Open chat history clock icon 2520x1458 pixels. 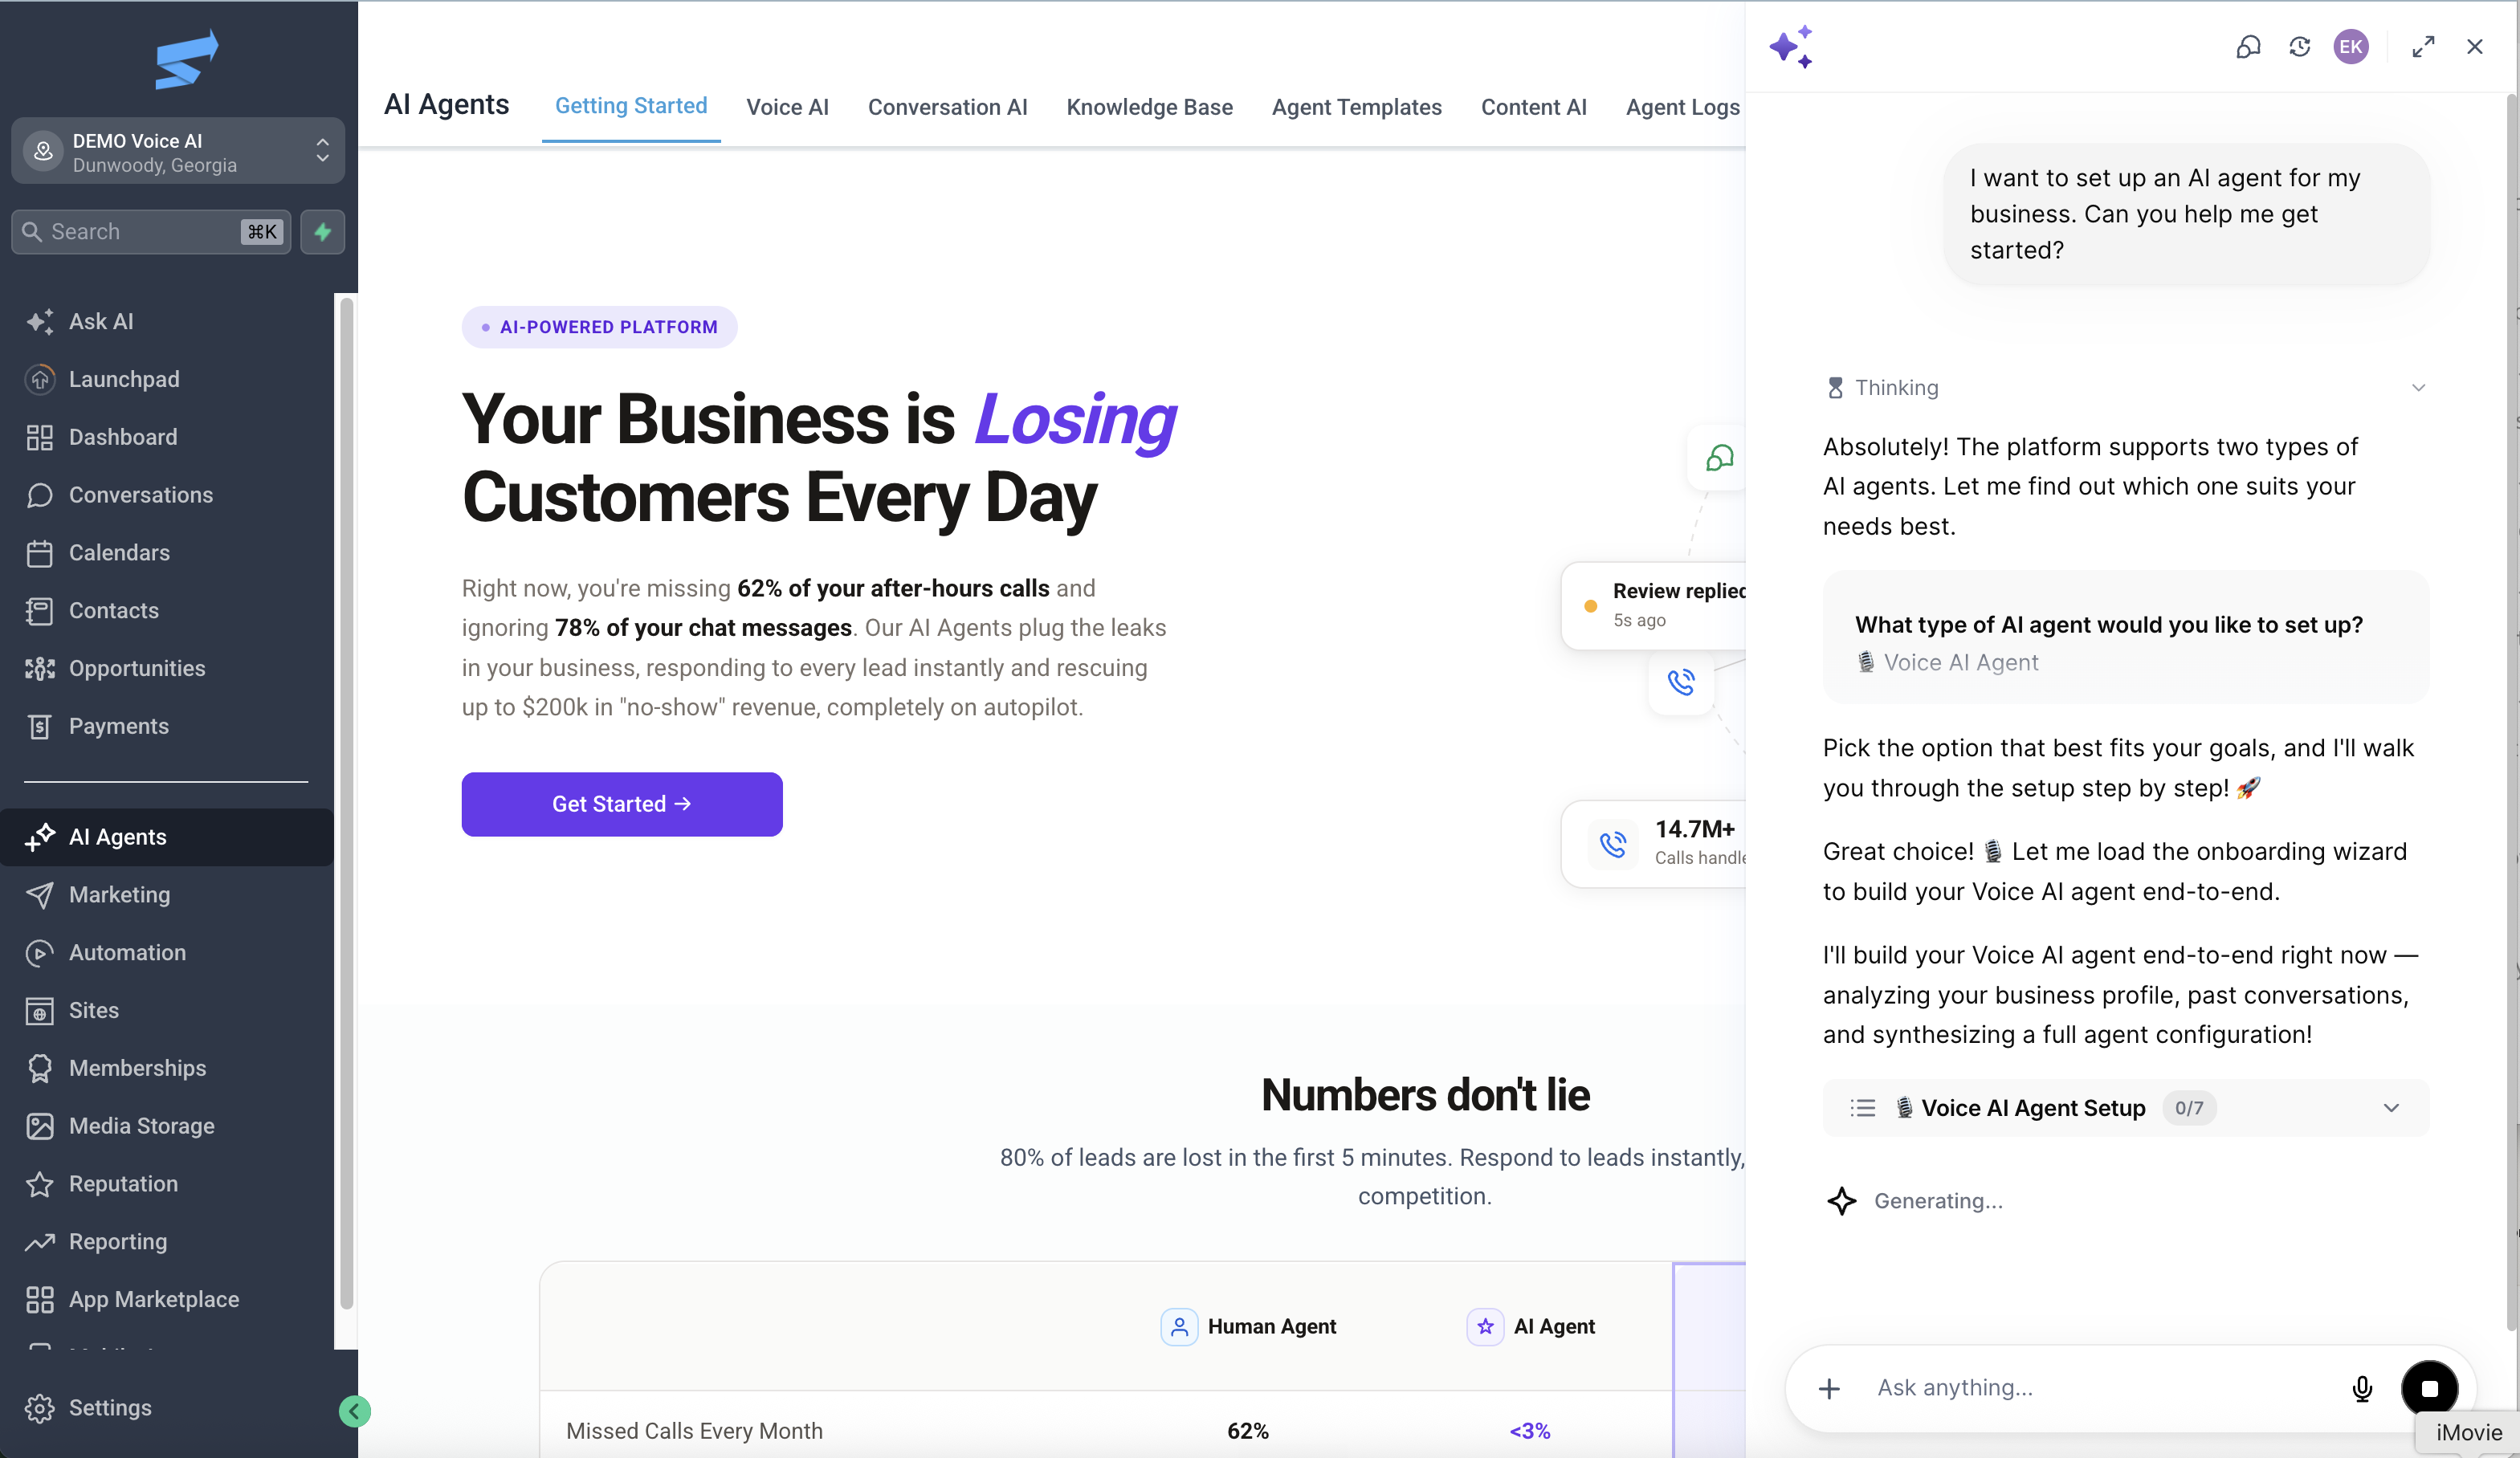(x=2299, y=46)
